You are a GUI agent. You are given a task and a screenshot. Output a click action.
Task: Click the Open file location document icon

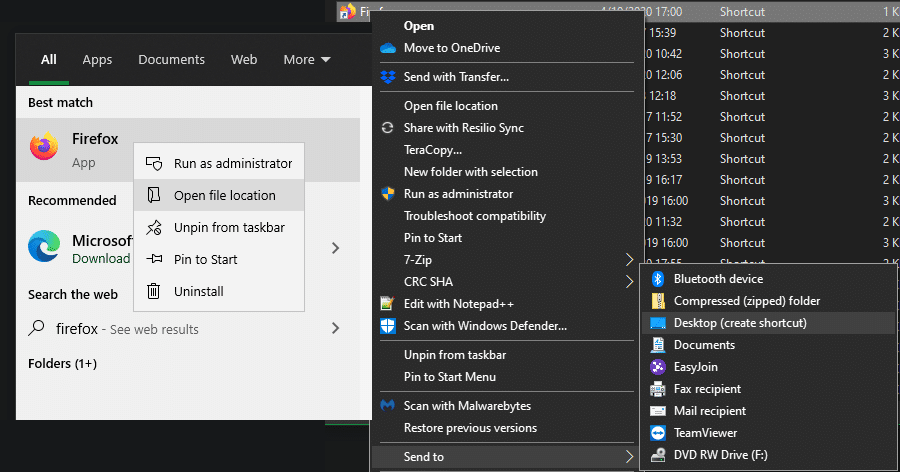click(154, 195)
